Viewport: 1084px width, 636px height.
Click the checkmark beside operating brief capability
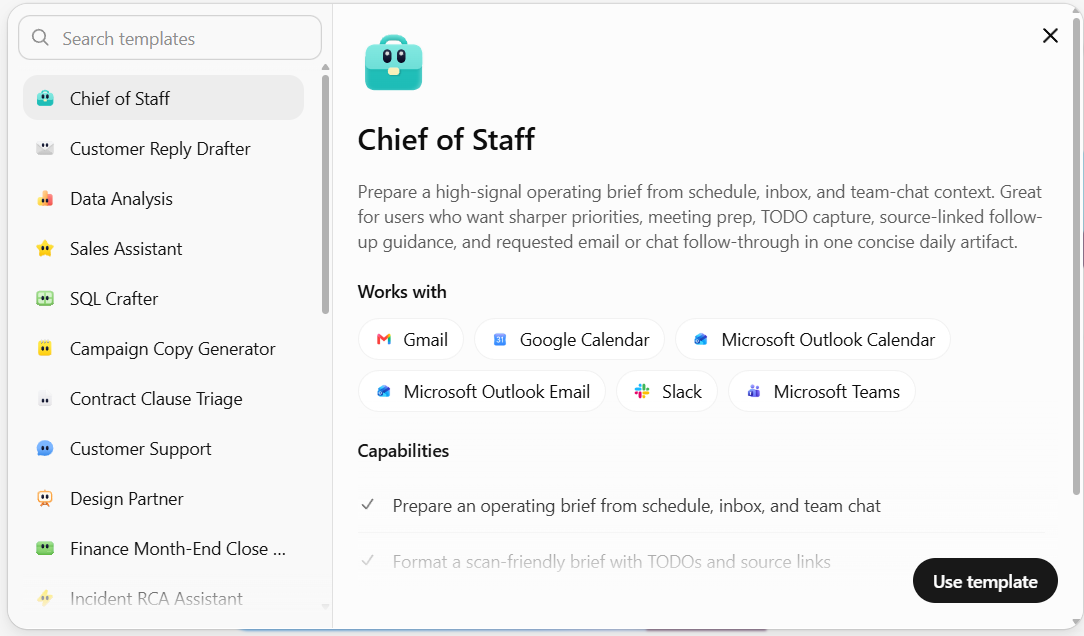pos(368,505)
